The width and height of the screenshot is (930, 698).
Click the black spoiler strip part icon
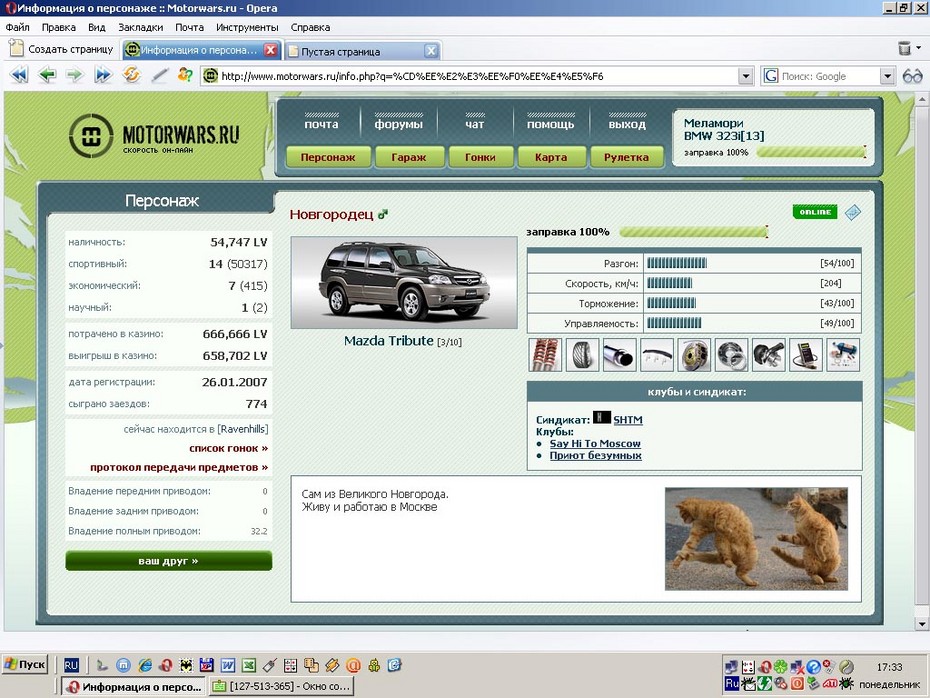coord(657,355)
